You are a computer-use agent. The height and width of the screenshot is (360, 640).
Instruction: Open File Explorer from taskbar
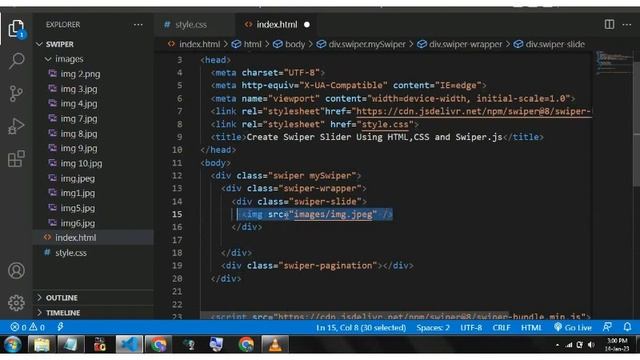coord(42,344)
